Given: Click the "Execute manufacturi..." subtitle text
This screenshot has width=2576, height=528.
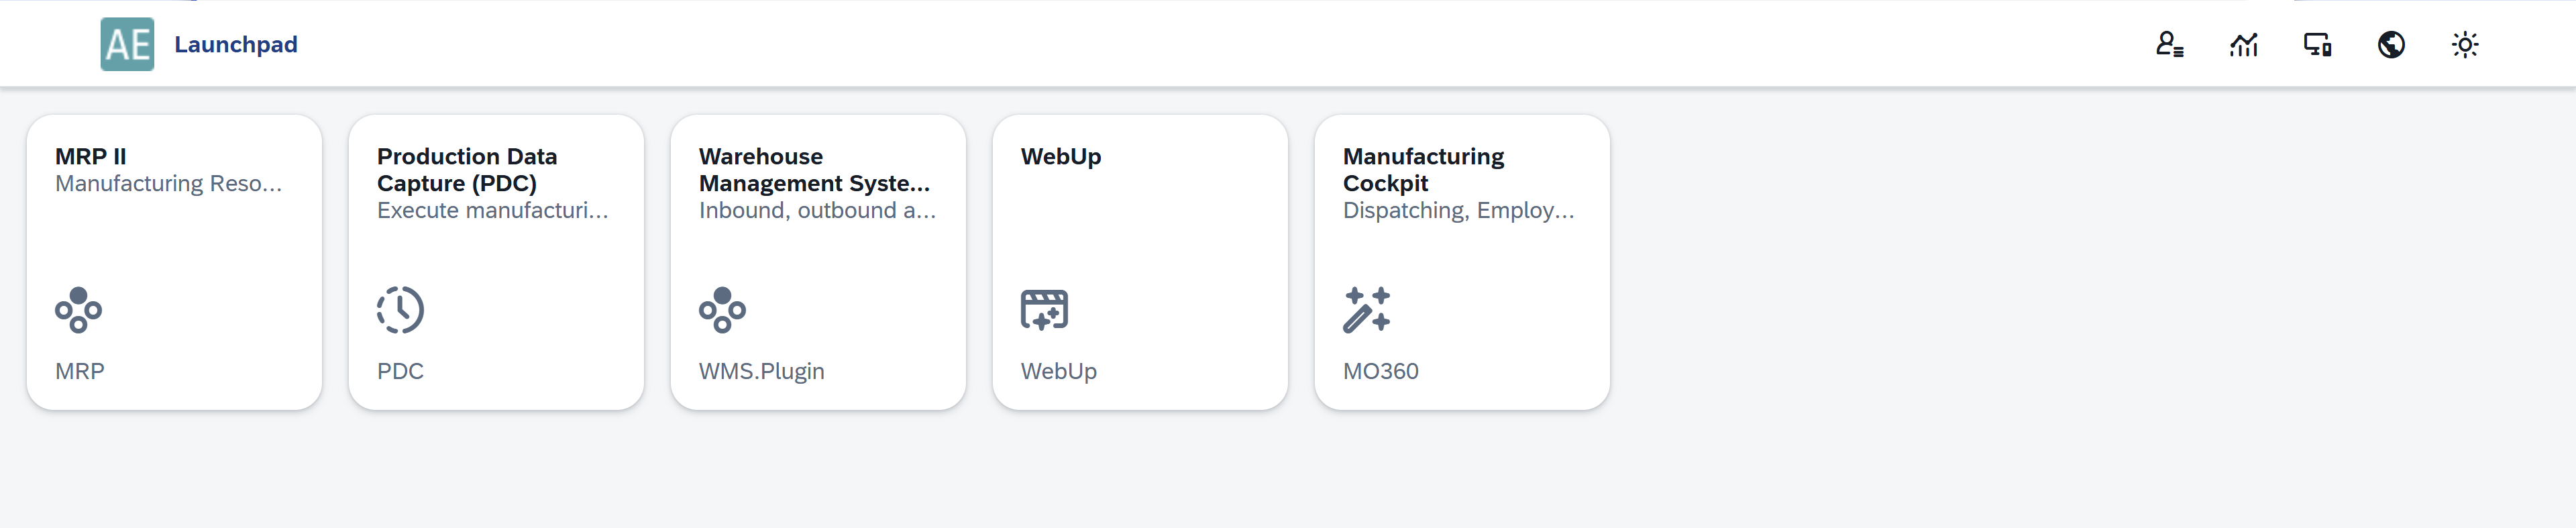Looking at the screenshot, I should coord(492,211).
